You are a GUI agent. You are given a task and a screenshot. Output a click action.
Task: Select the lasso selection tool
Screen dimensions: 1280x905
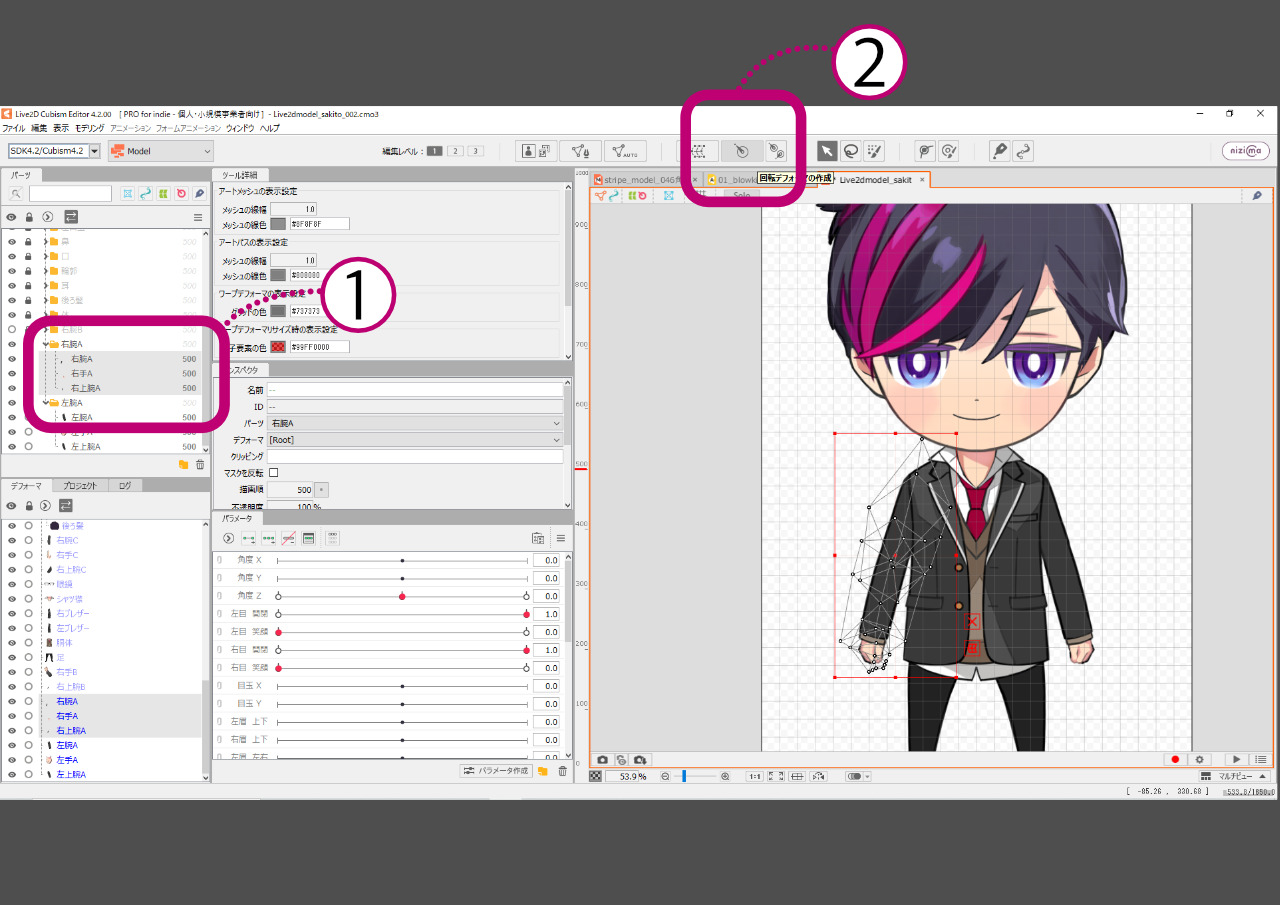(851, 151)
